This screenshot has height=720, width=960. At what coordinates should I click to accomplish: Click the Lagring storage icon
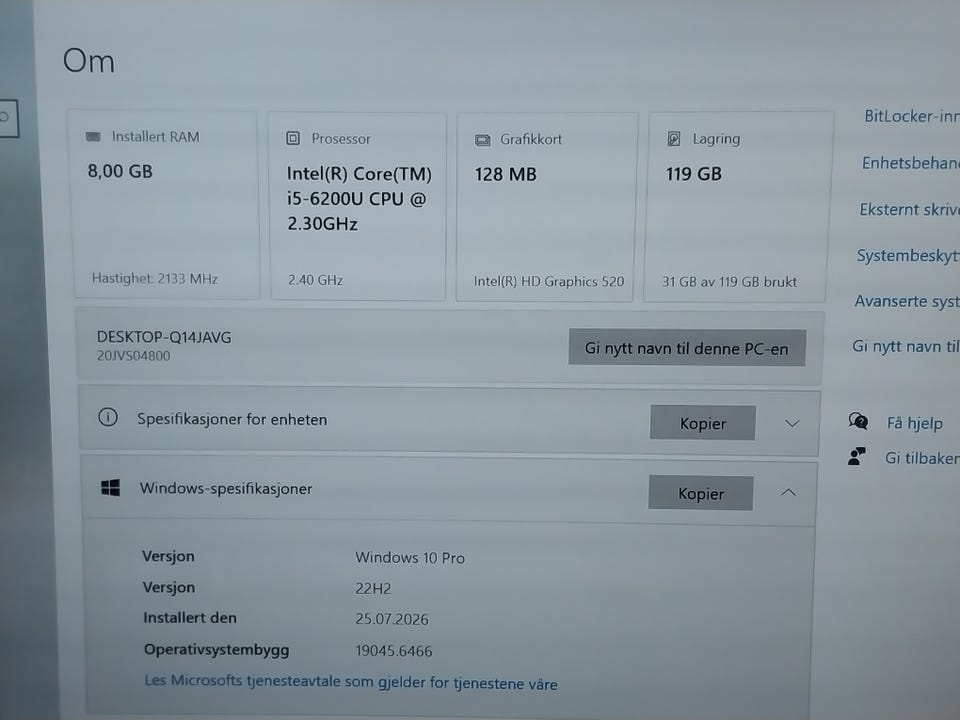click(x=673, y=139)
